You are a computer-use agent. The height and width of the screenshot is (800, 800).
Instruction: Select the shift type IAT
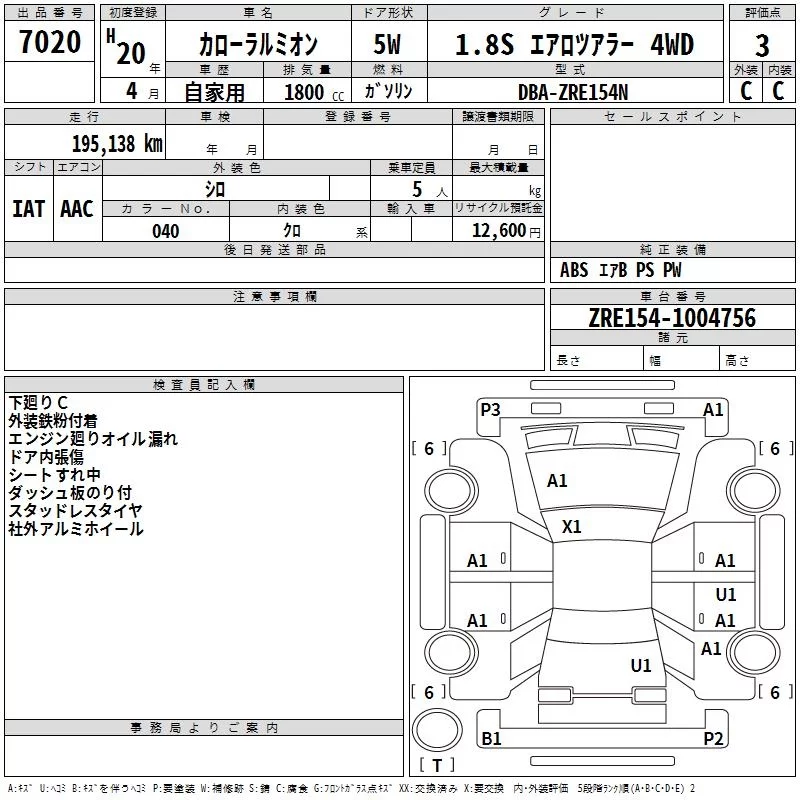point(29,209)
